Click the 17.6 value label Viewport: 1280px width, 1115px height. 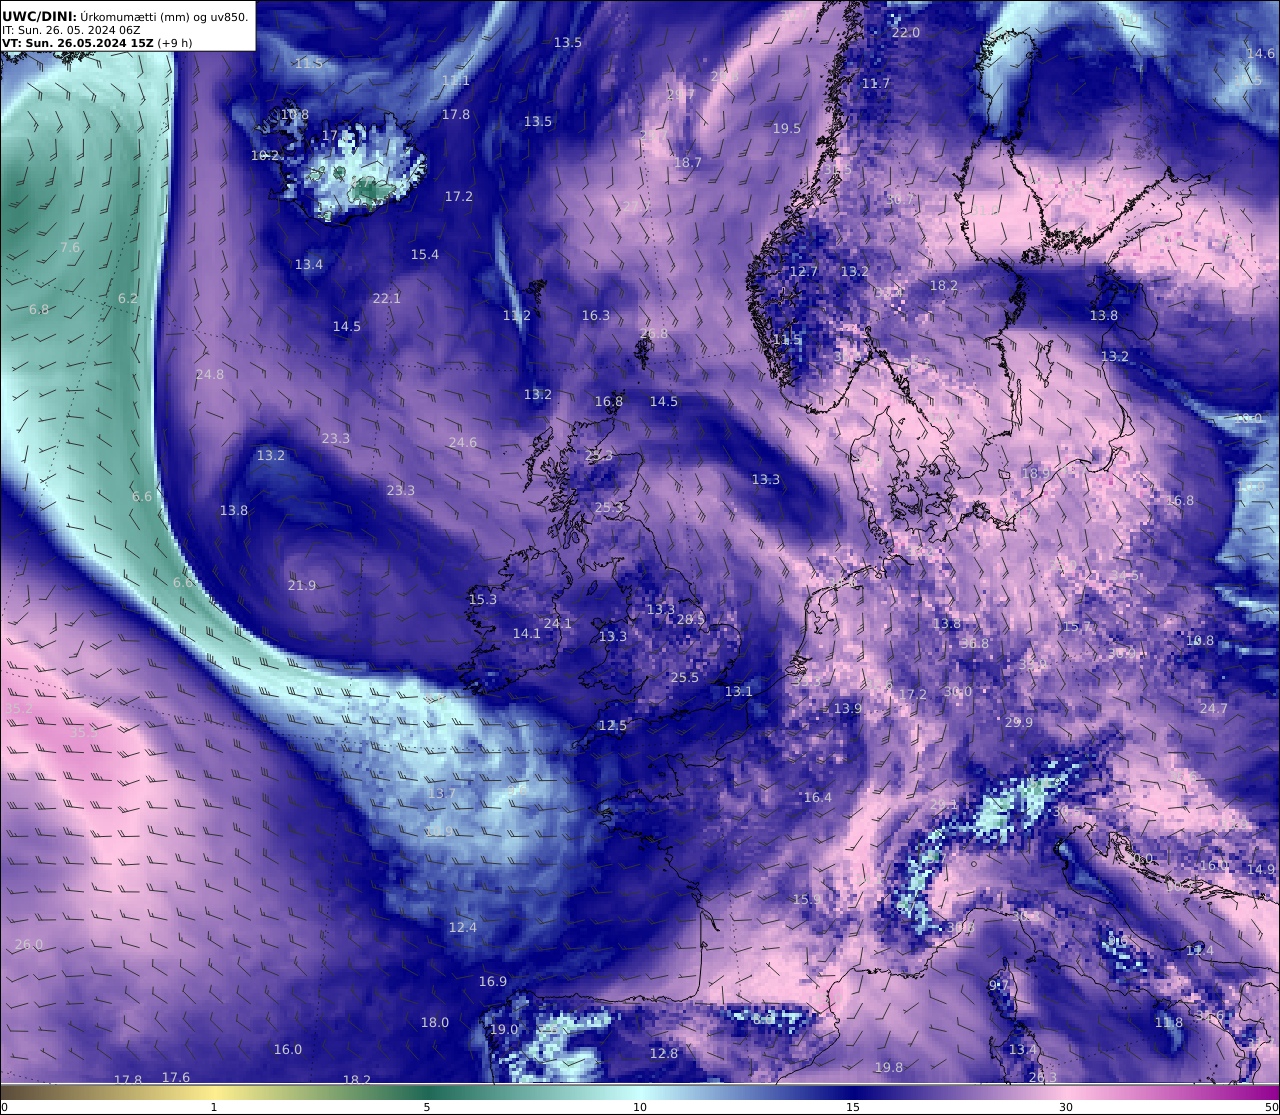pyautogui.click(x=176, y=1078)
